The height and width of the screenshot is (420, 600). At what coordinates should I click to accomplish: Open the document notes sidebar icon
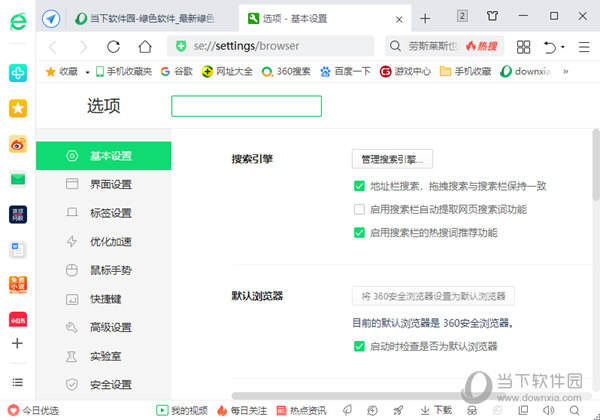pos(18,250)
